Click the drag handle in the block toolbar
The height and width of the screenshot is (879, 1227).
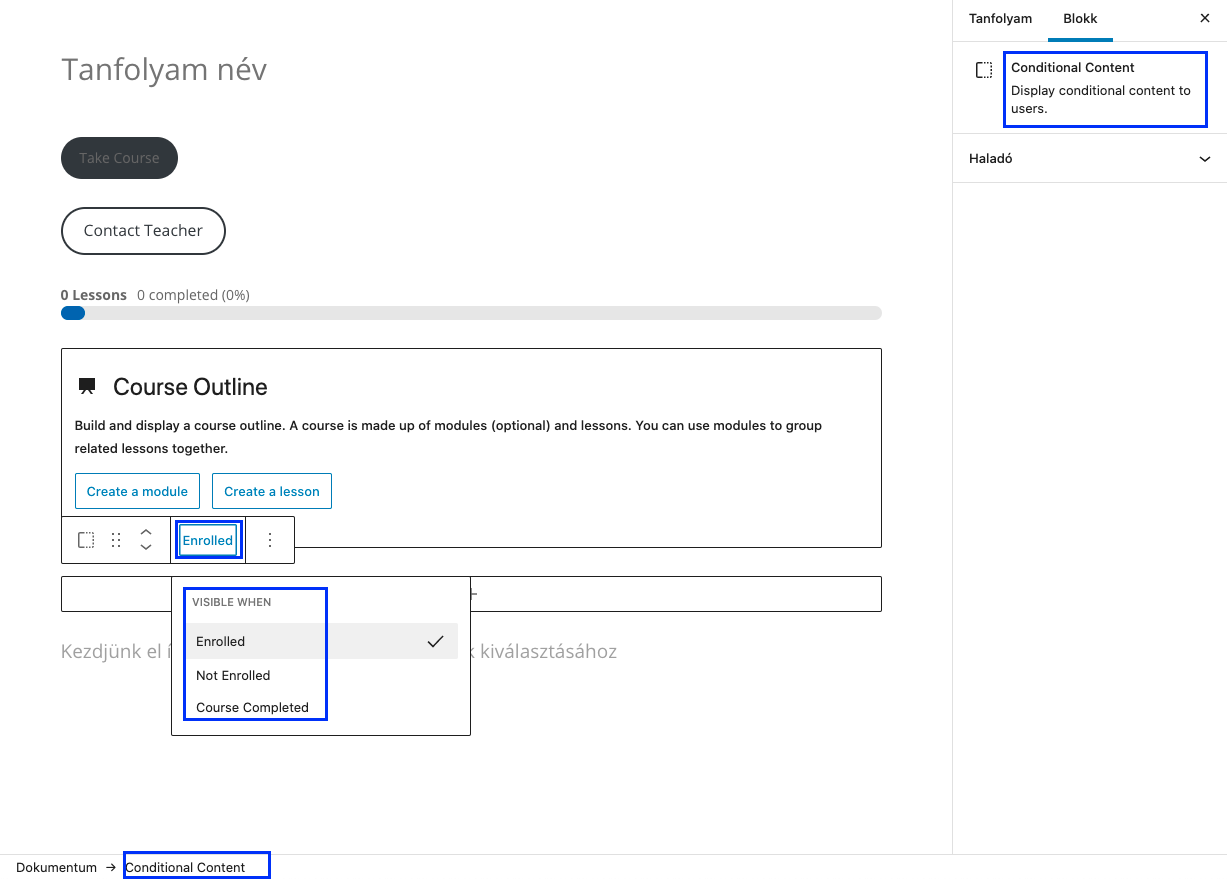(116, 539)
